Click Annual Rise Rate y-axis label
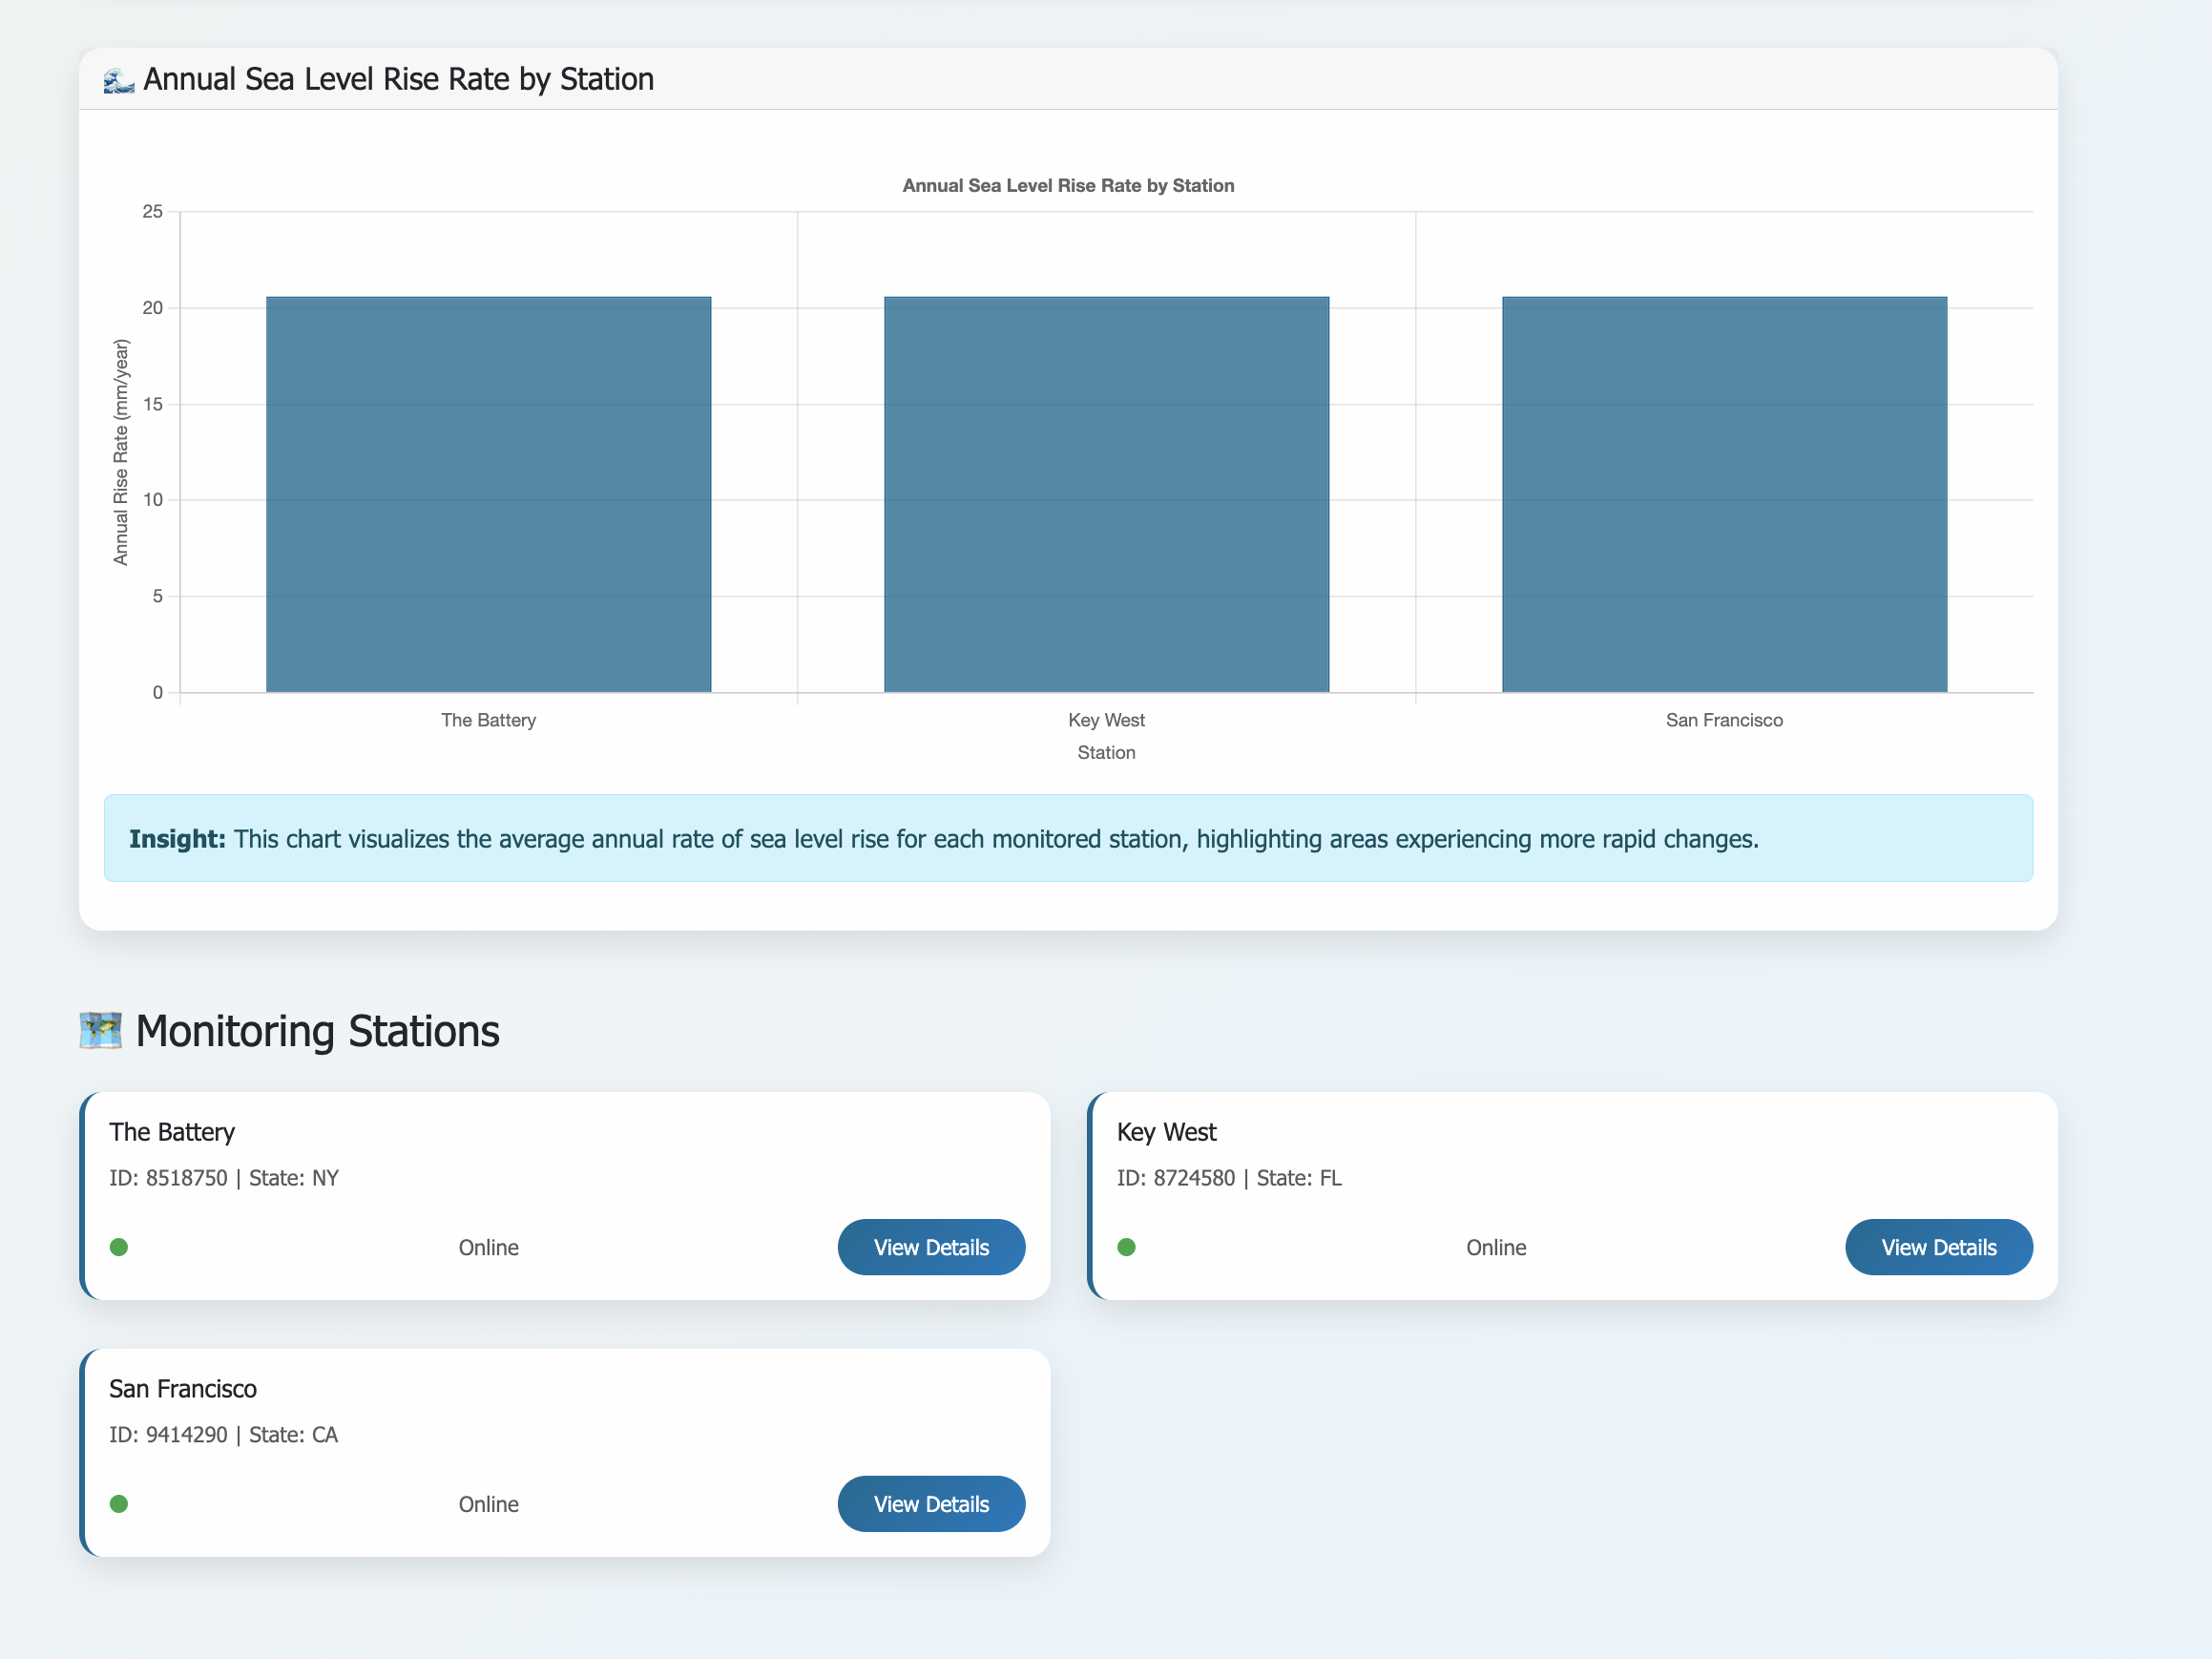Screen dimensions: 2212x1659 (121, 452)
